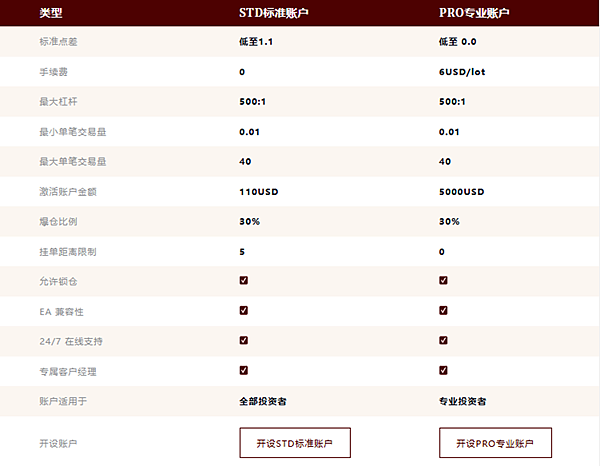600x466 pixels.
Task: Click the 挂单距离限制 row label
Action: [68, 252]
